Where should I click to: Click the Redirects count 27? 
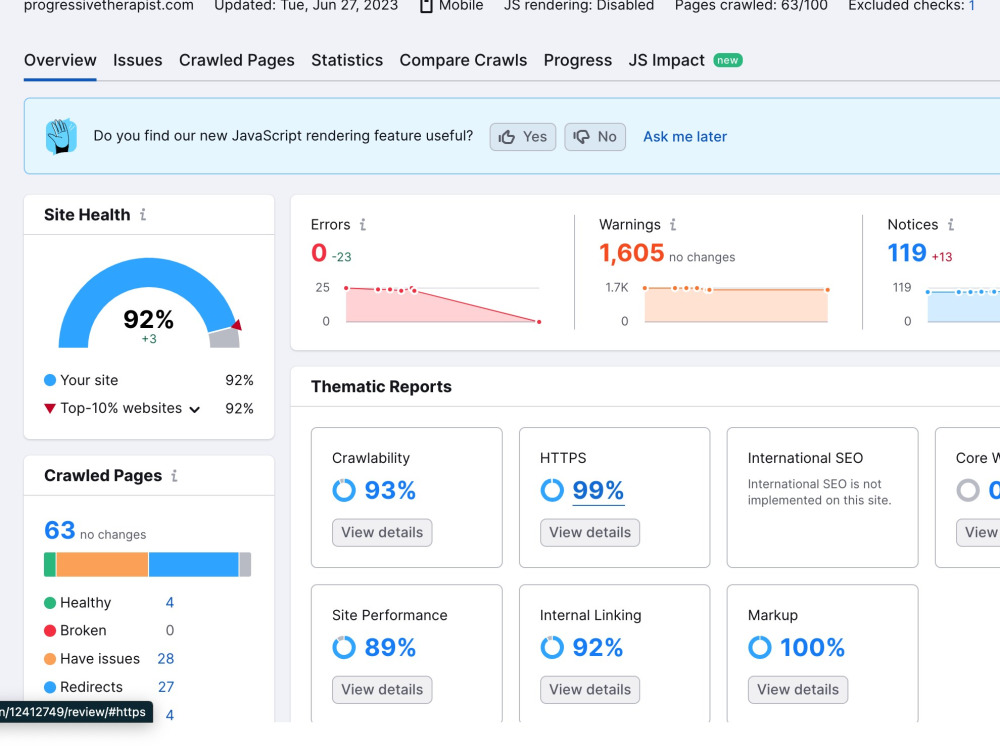pyautogui.click(x=166, y=687)
